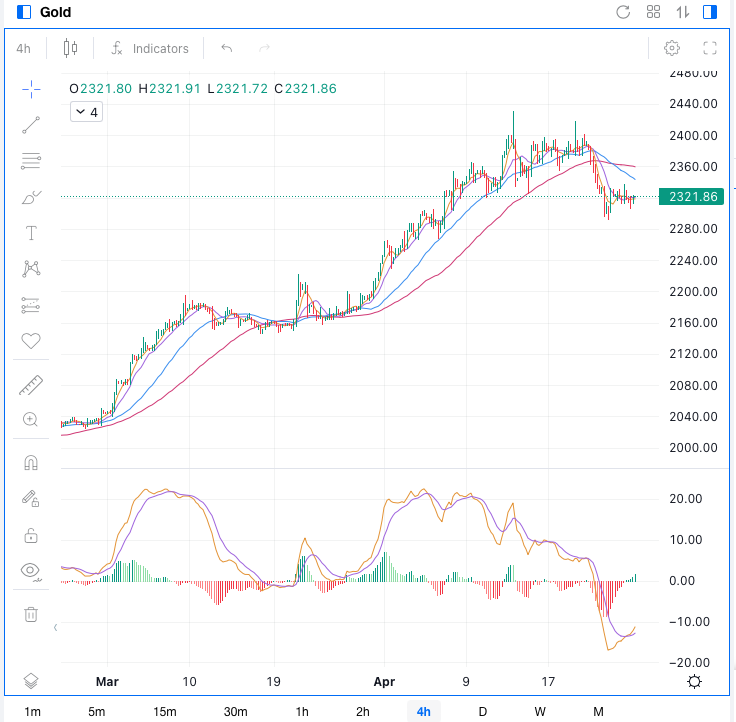The width and height of the screenshot is (736, 722).
Task: Click the undo arrow button
Action: coord(227,48)
